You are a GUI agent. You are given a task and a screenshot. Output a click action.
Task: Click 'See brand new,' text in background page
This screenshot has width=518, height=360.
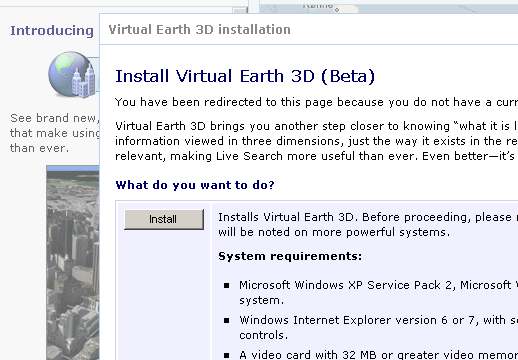pyautogui.click(x=55, y=118)
